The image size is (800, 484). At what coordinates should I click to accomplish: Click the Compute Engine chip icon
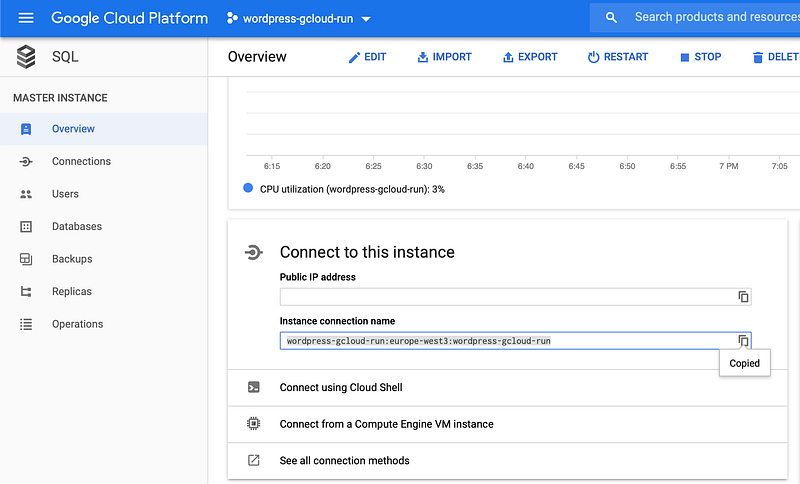pyautogui.click(x=254, y=424)
